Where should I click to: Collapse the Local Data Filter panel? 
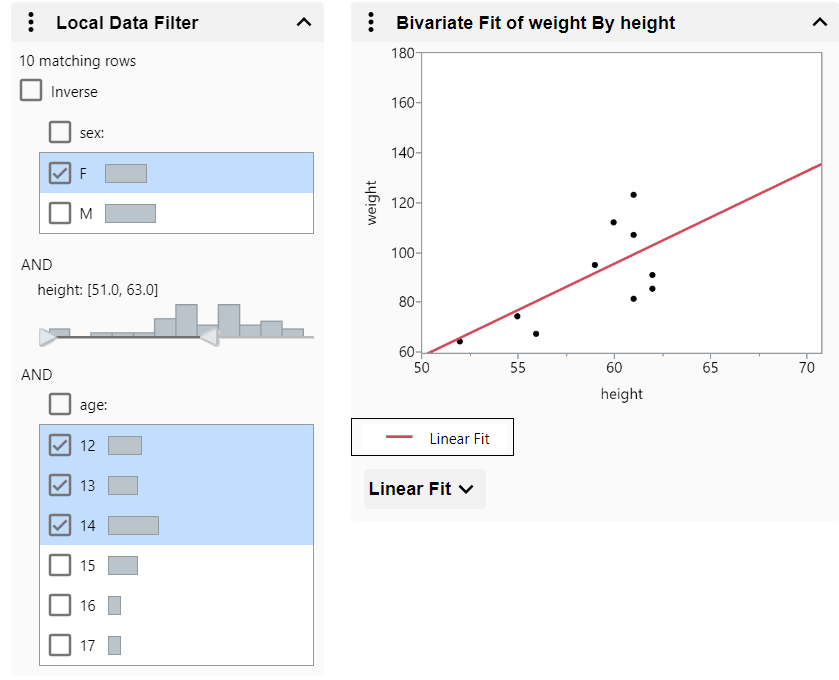(x=303, y=22)
